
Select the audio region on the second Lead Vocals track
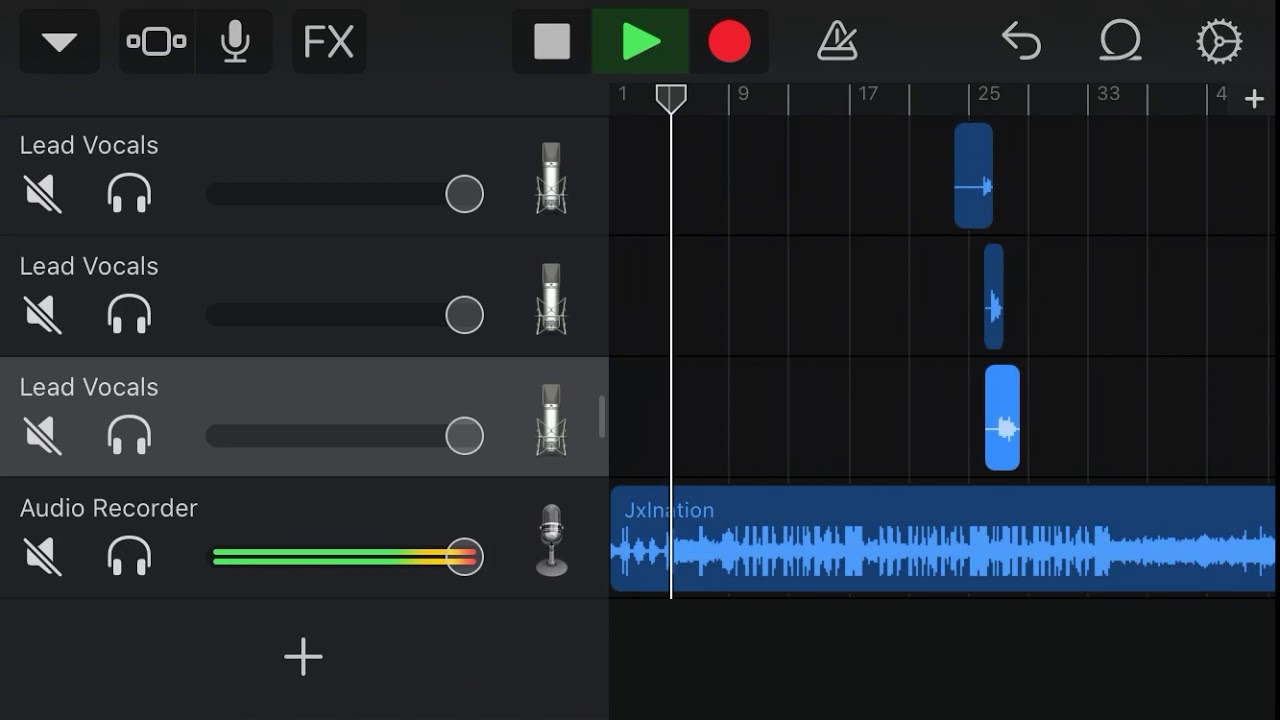tap(993, 297)
